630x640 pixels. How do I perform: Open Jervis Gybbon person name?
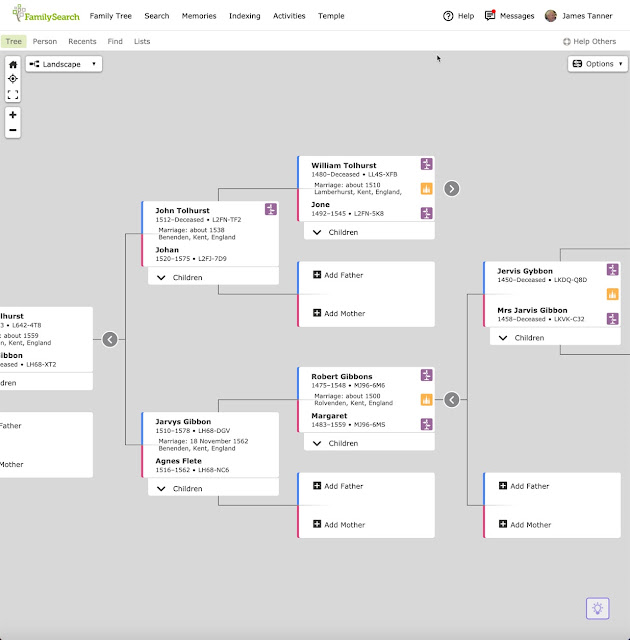pos(525,271)
